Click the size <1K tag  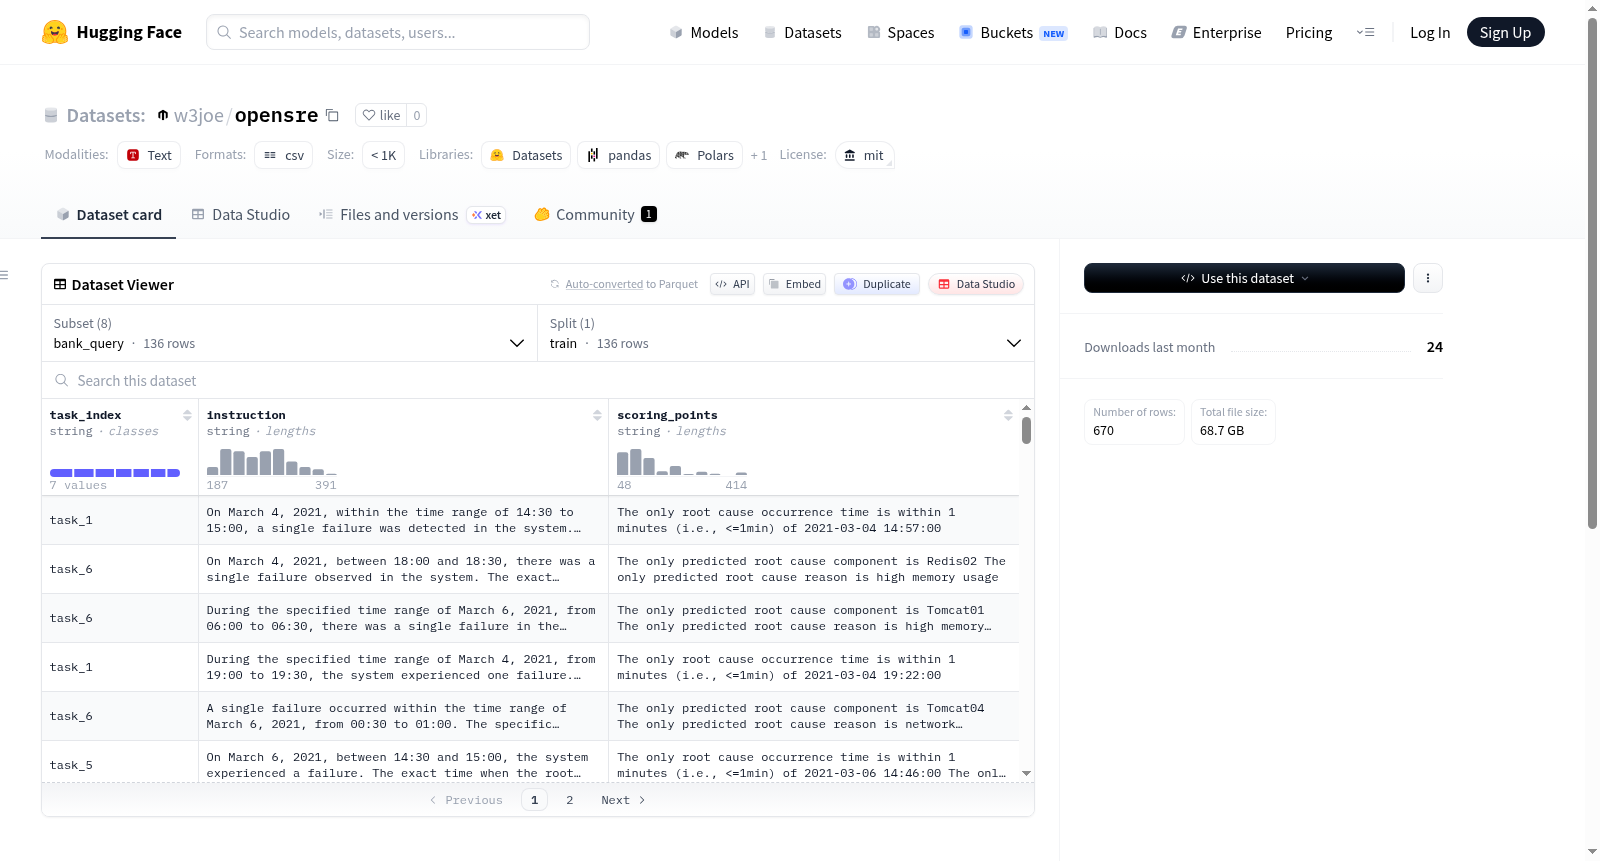(383, 155)
